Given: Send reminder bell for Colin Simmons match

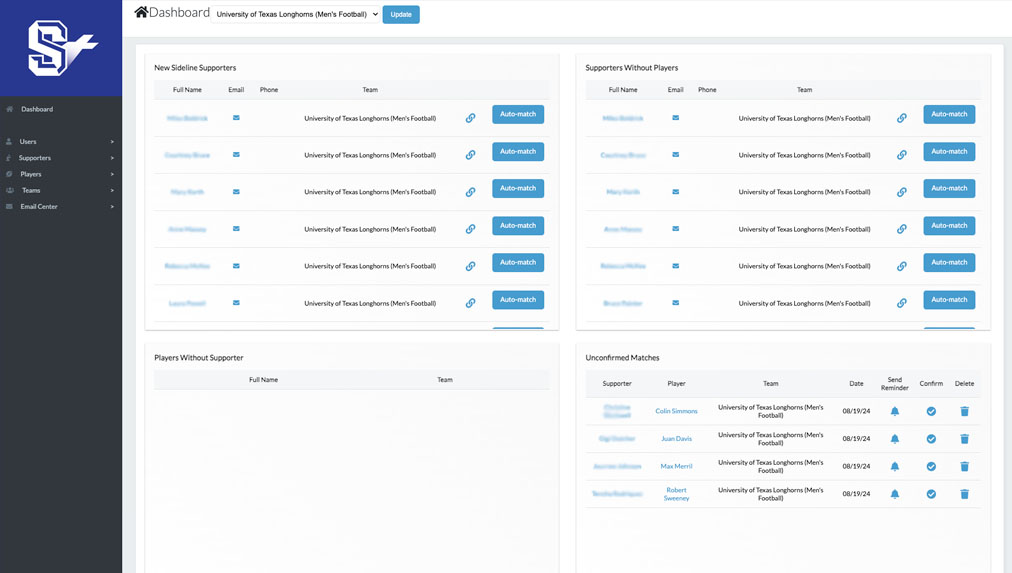Looking at the screenshot, I should pyautogui.click(x=895, y=411).
